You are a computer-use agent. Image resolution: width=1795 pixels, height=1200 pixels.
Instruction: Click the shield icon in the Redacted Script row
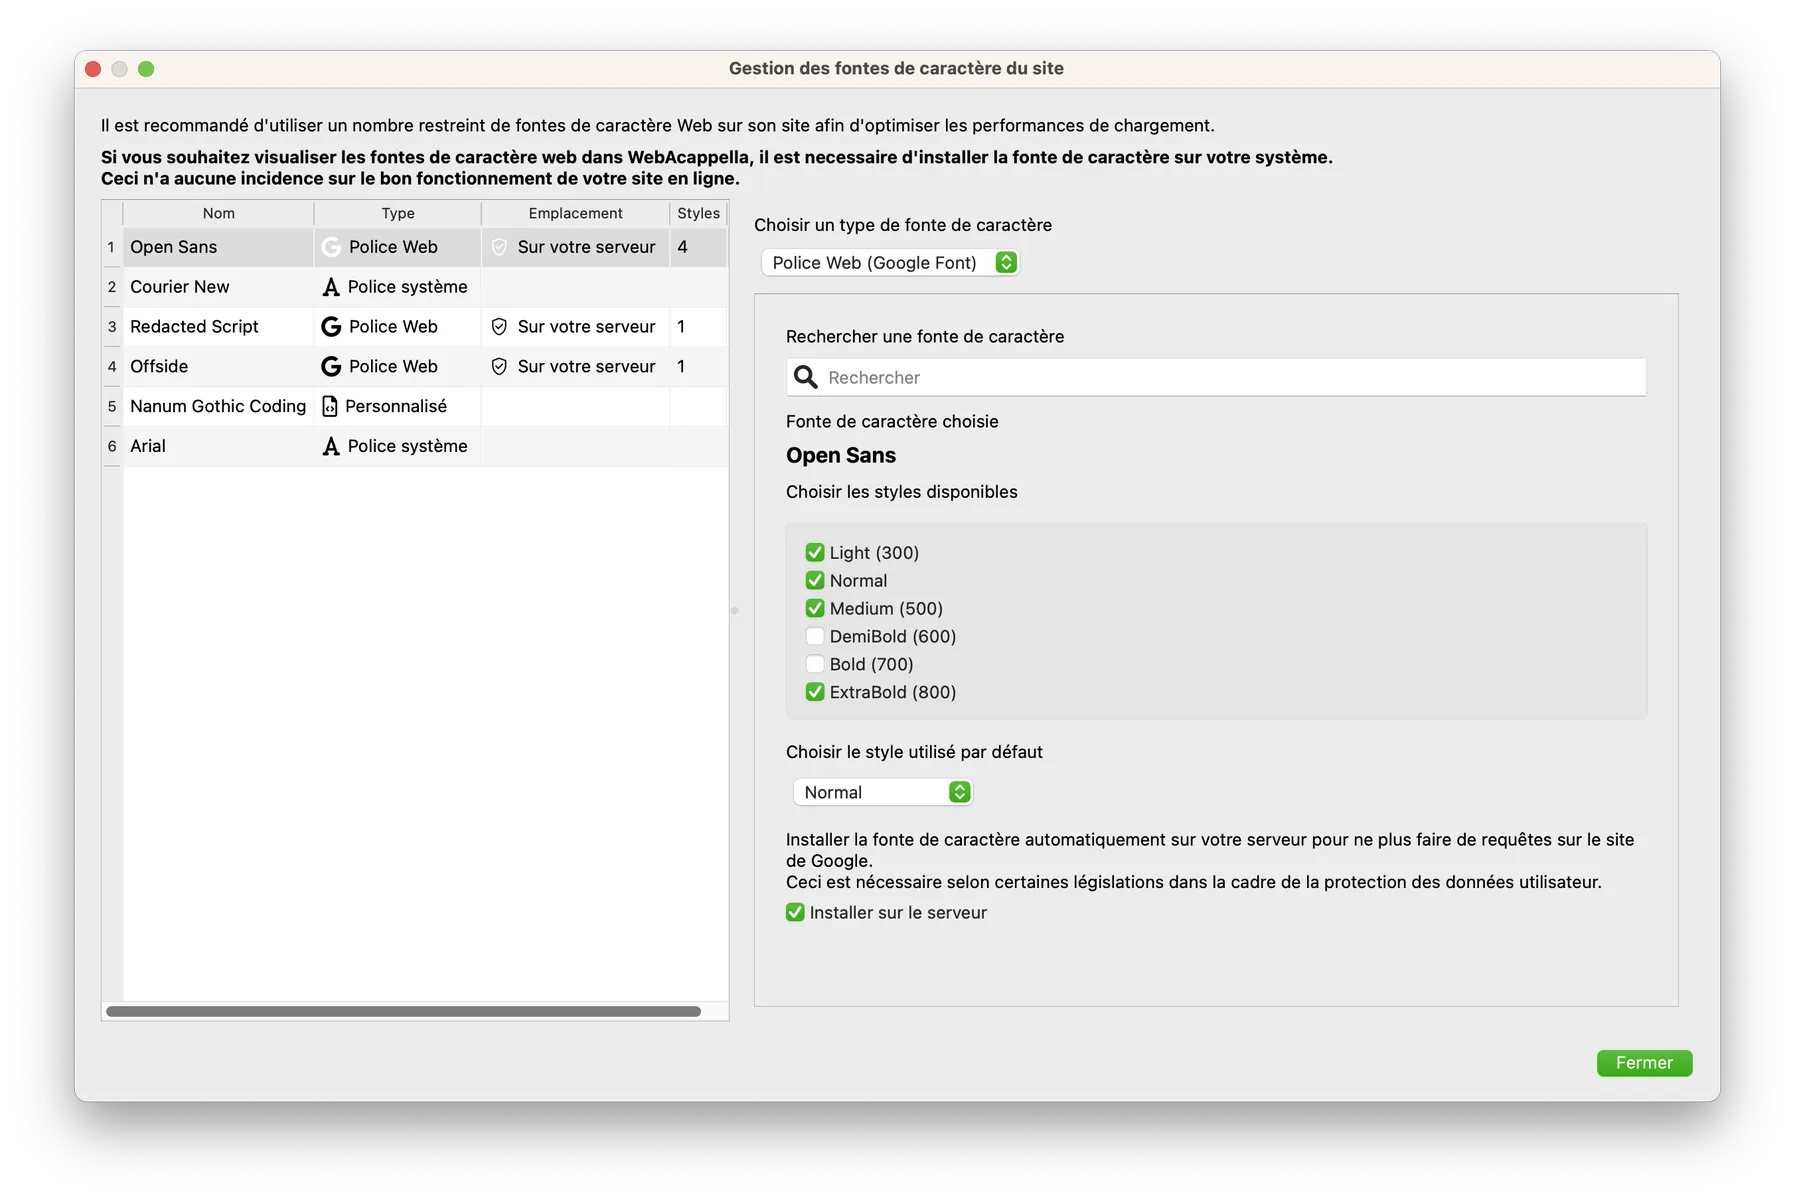click(499, 327)
